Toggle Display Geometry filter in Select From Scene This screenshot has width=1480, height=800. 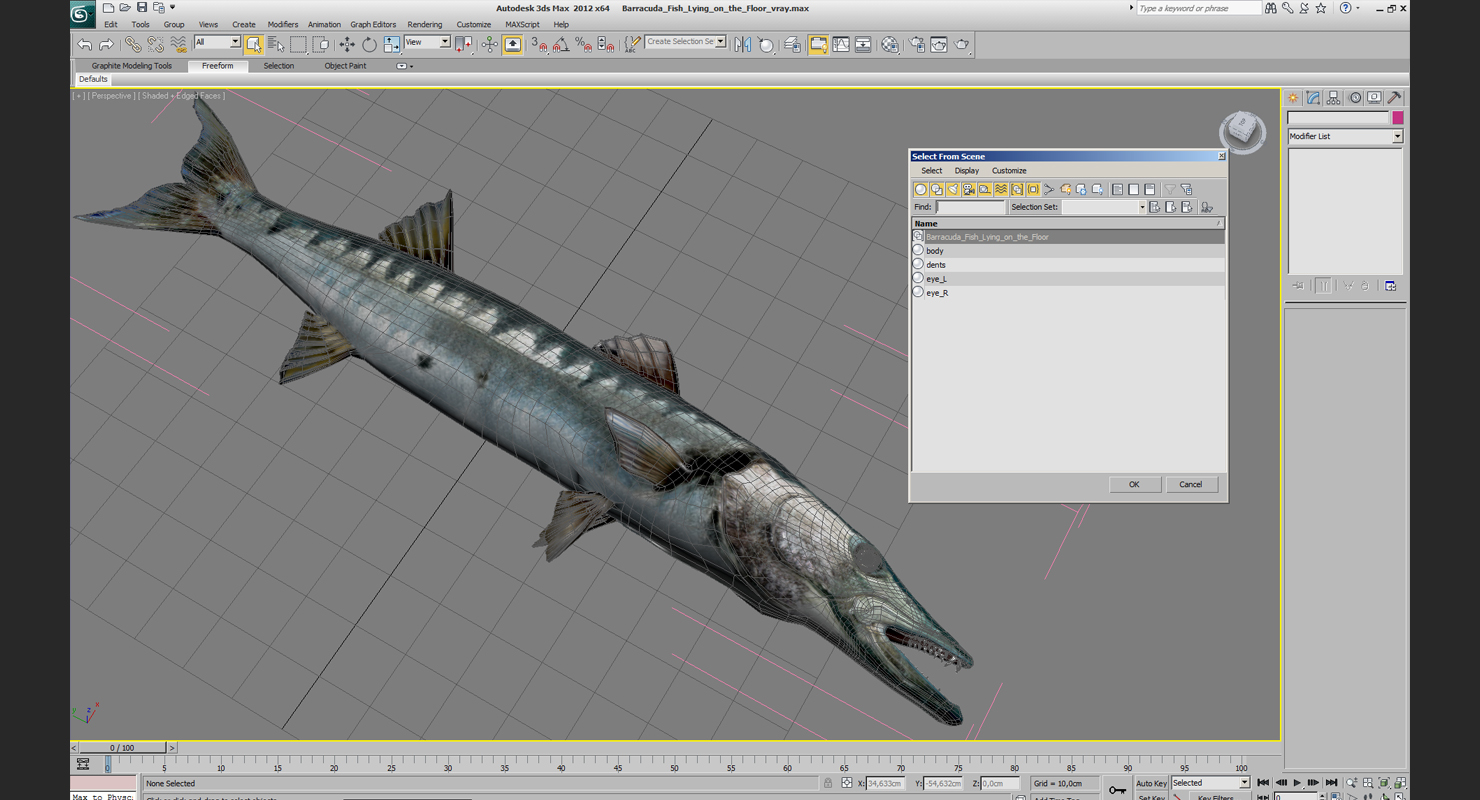coord(921,189)
